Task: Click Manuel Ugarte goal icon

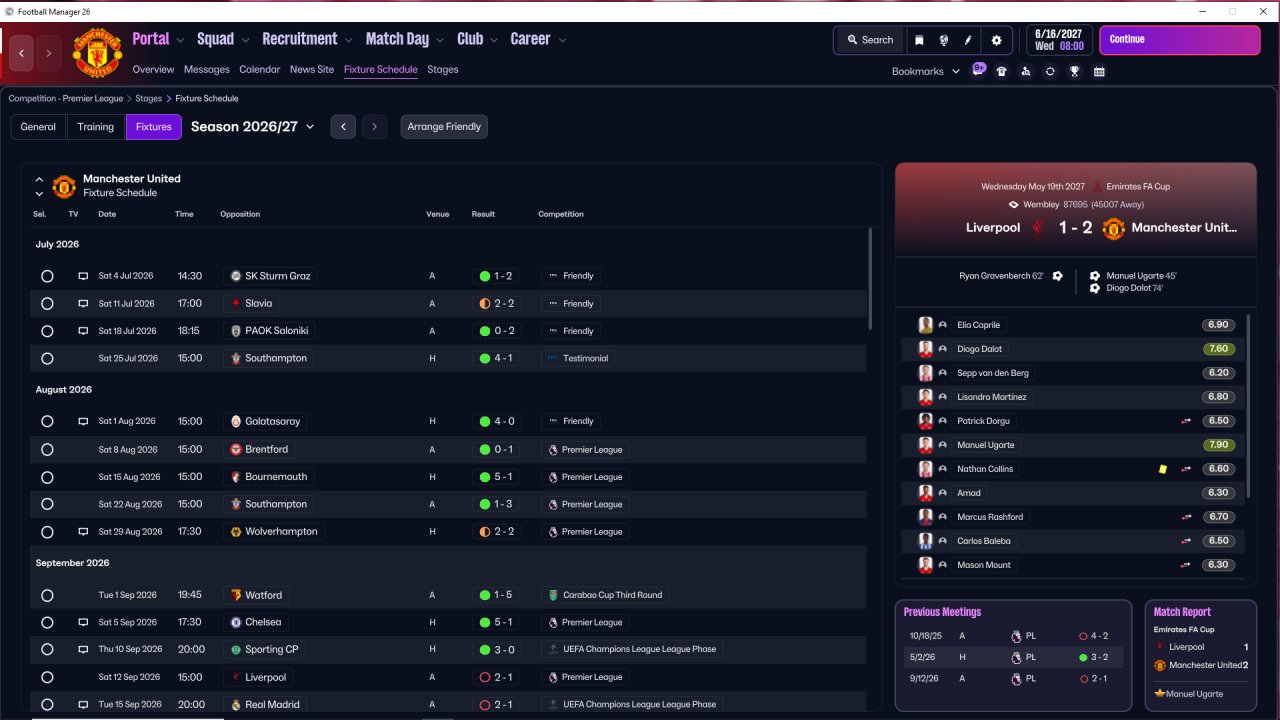Action: [x=1095, y=276]
